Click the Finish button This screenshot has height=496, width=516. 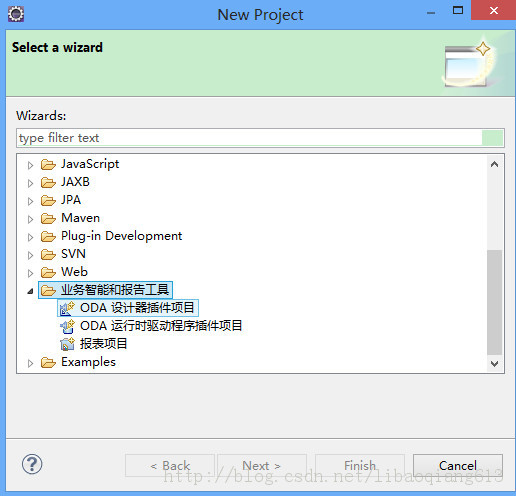point(360,465)
